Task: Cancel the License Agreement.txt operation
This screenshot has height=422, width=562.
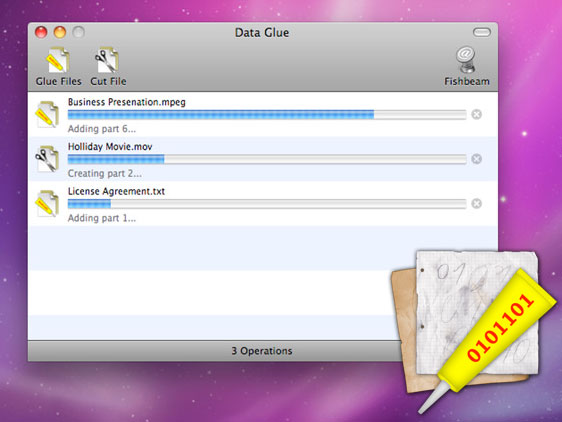Action: click(476, 204)
